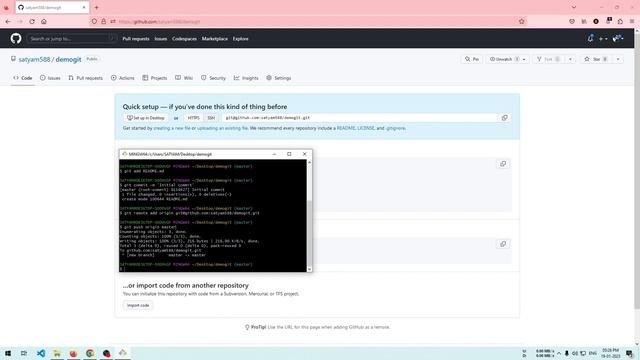The image size is (640, 360).
Task: Pin the repository with Pin button
Action: [x=472, y=59]
